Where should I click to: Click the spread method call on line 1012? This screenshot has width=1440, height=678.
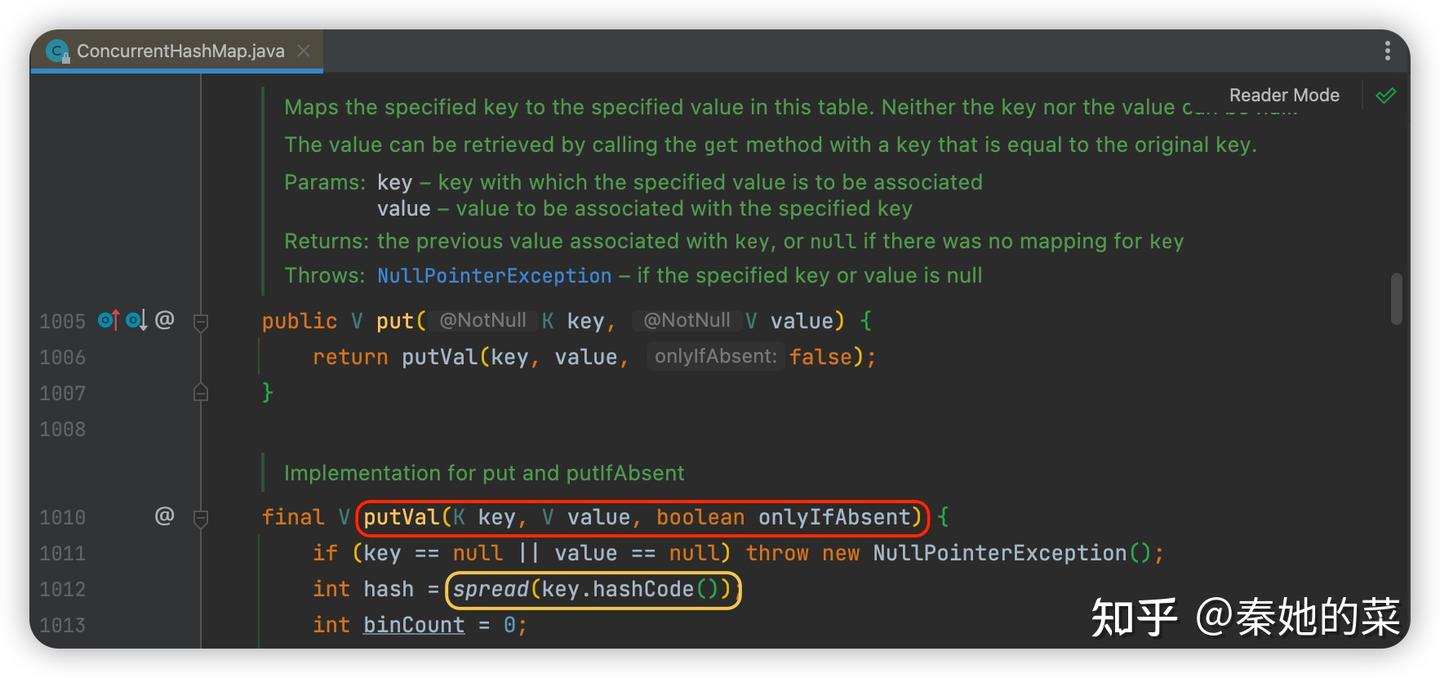pos(490,590)
